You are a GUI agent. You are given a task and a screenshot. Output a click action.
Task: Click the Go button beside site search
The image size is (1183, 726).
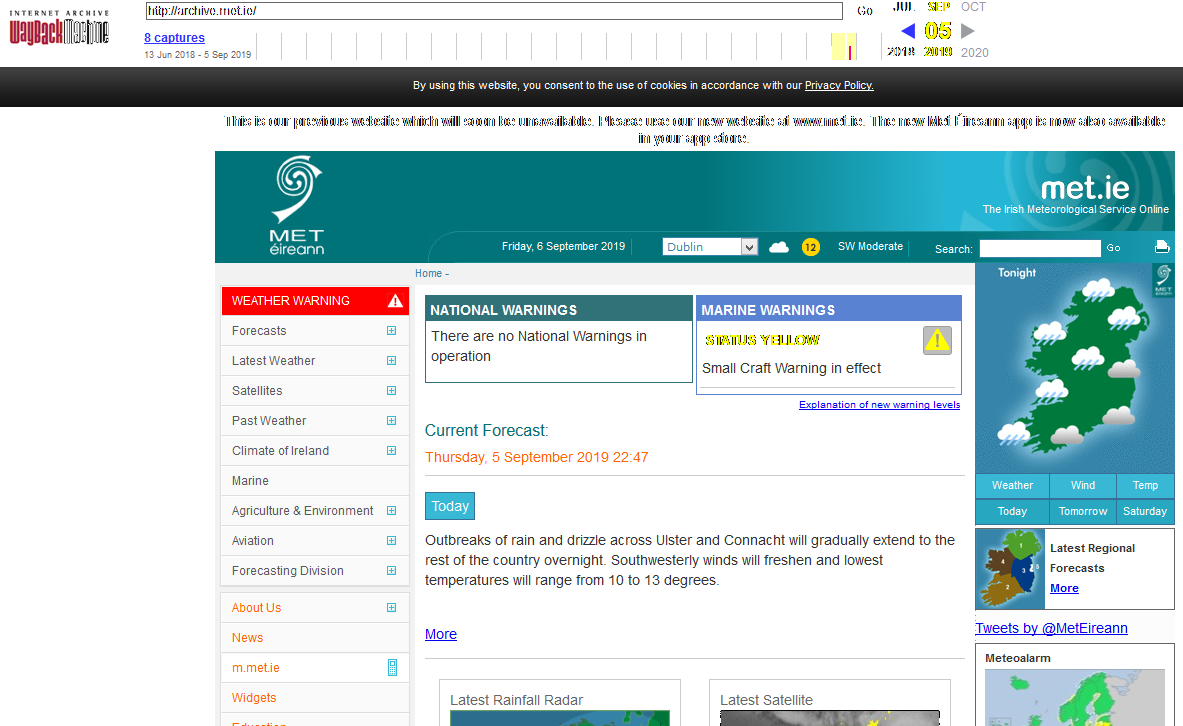(x=1114, y=248)
